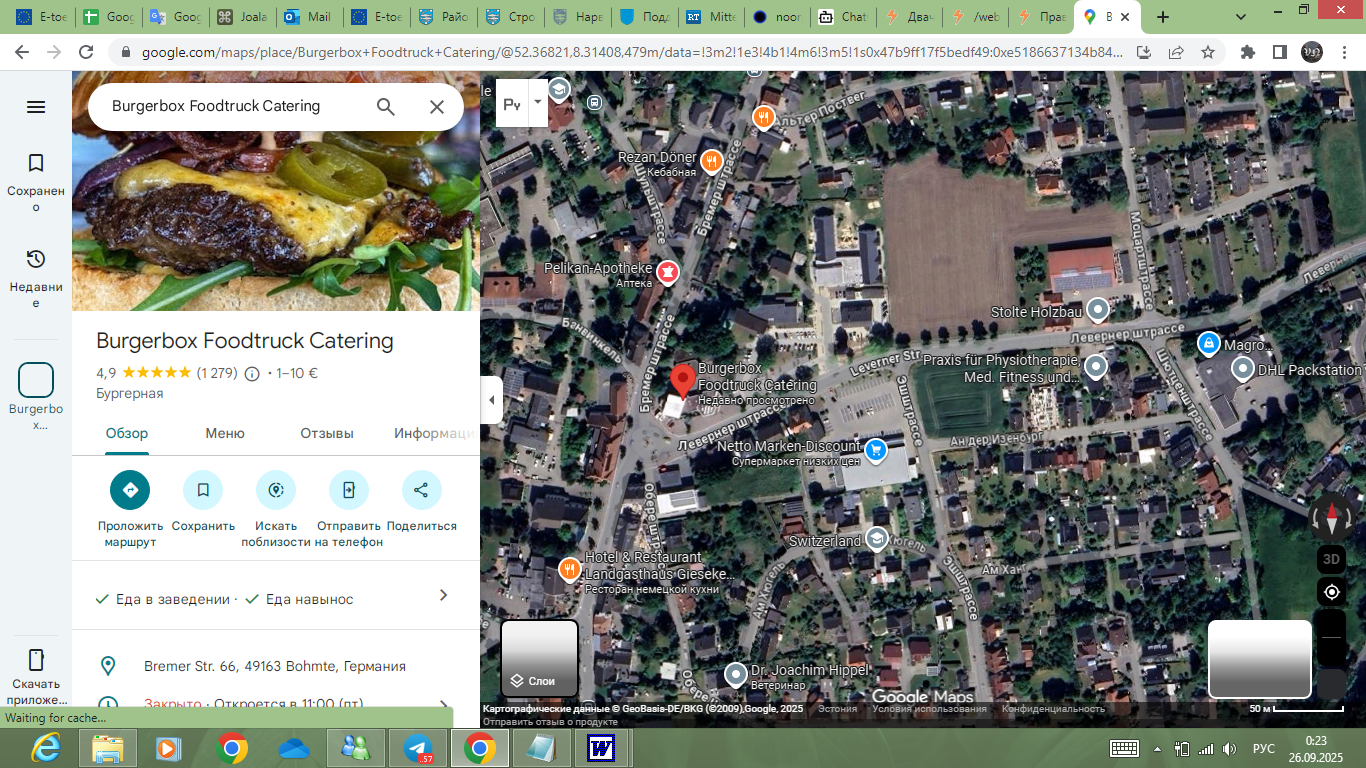Click the show my location button
Viewport: 1366px width, 768px height.
pos(1331,592)
